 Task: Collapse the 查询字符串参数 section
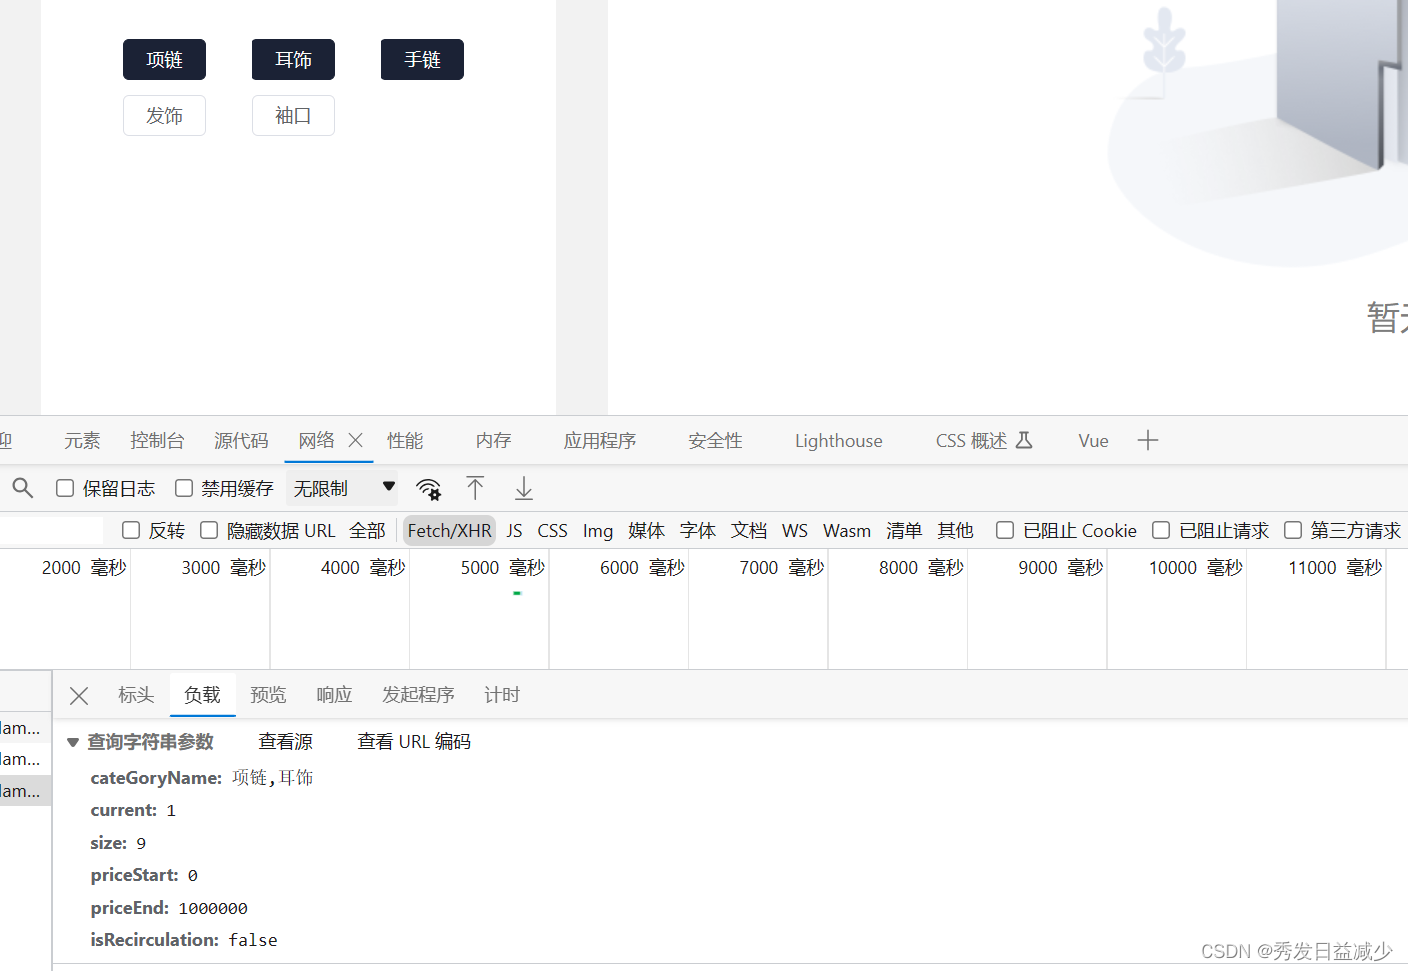72,741
